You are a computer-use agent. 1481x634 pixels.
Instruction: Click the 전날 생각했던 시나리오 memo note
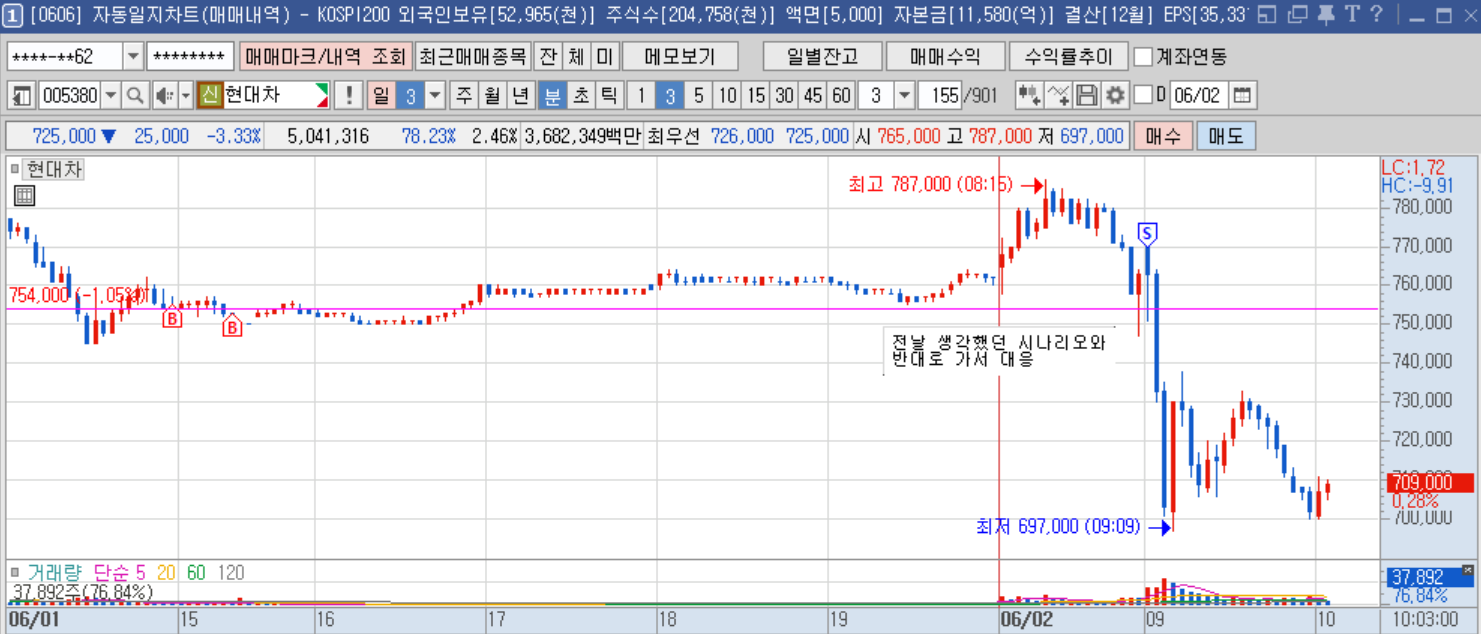pyautogui.click(x=998, y=350)
